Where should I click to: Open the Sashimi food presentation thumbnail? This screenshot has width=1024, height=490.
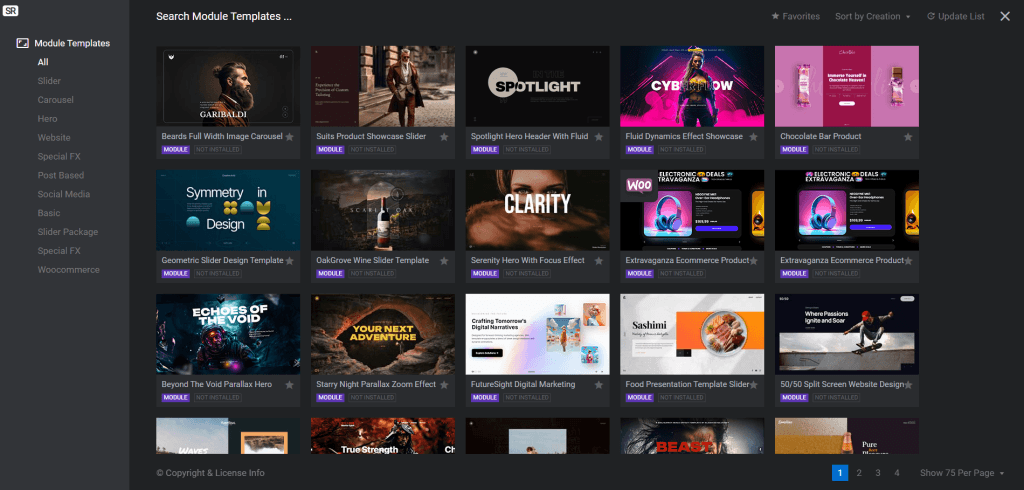[692, 335]
